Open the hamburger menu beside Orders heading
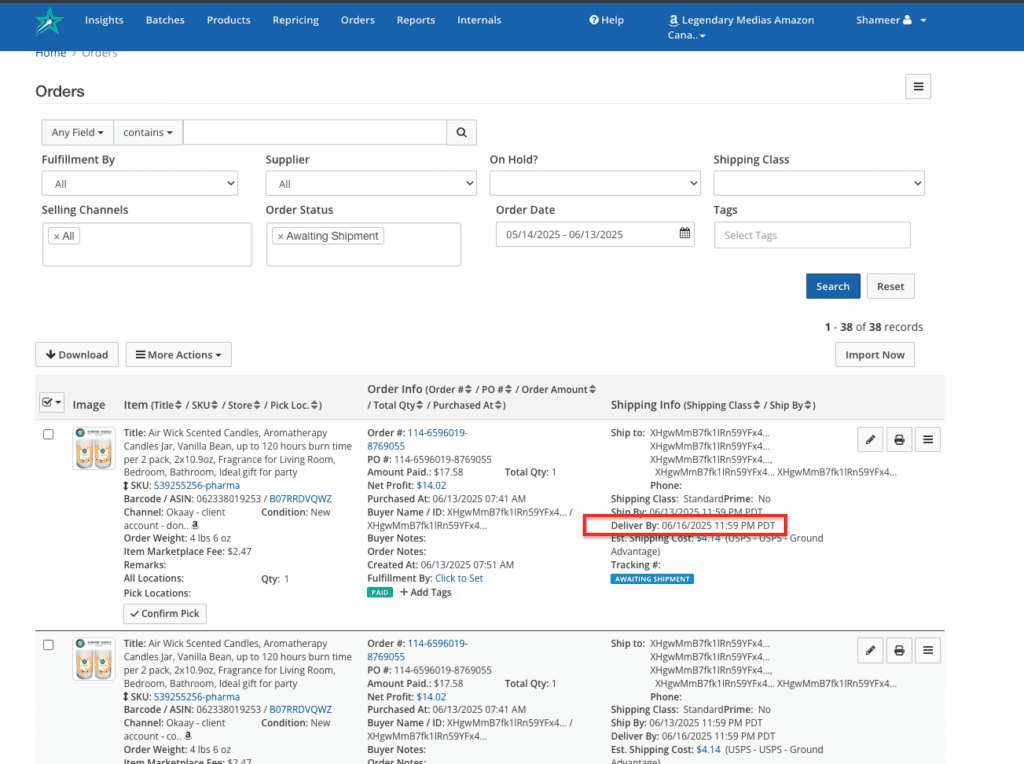Viewport: 1024px width, 764px height. pyautogui.click(x=918, y=86)
